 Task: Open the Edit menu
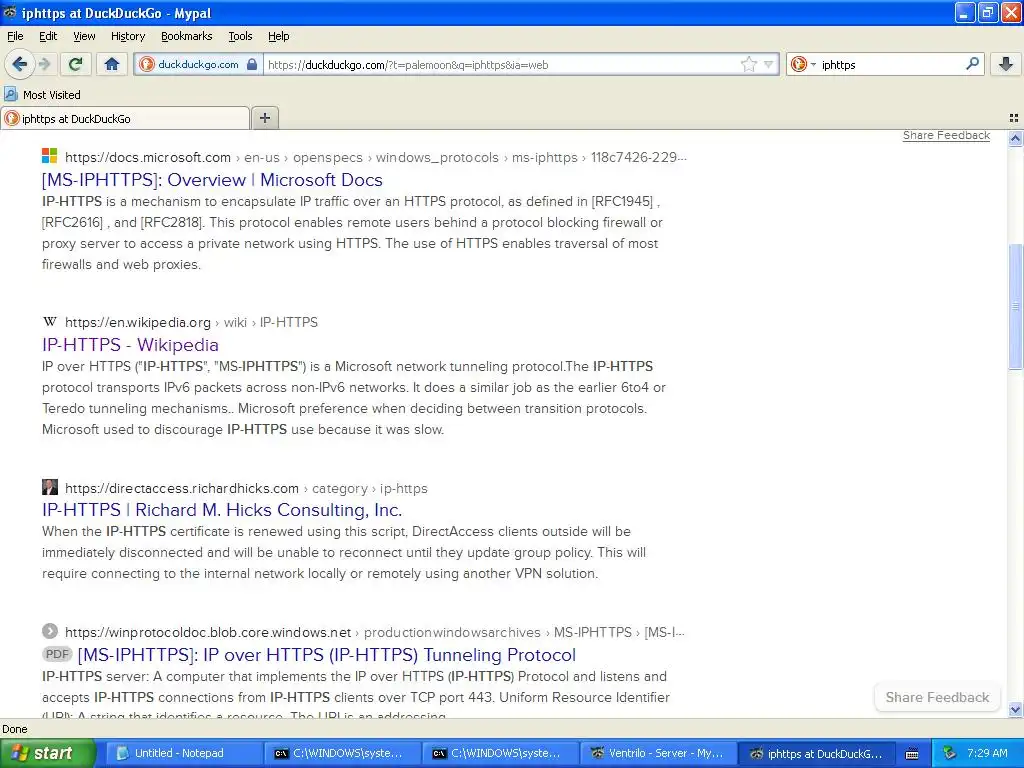pyautogui.click(x=48, y=36)
